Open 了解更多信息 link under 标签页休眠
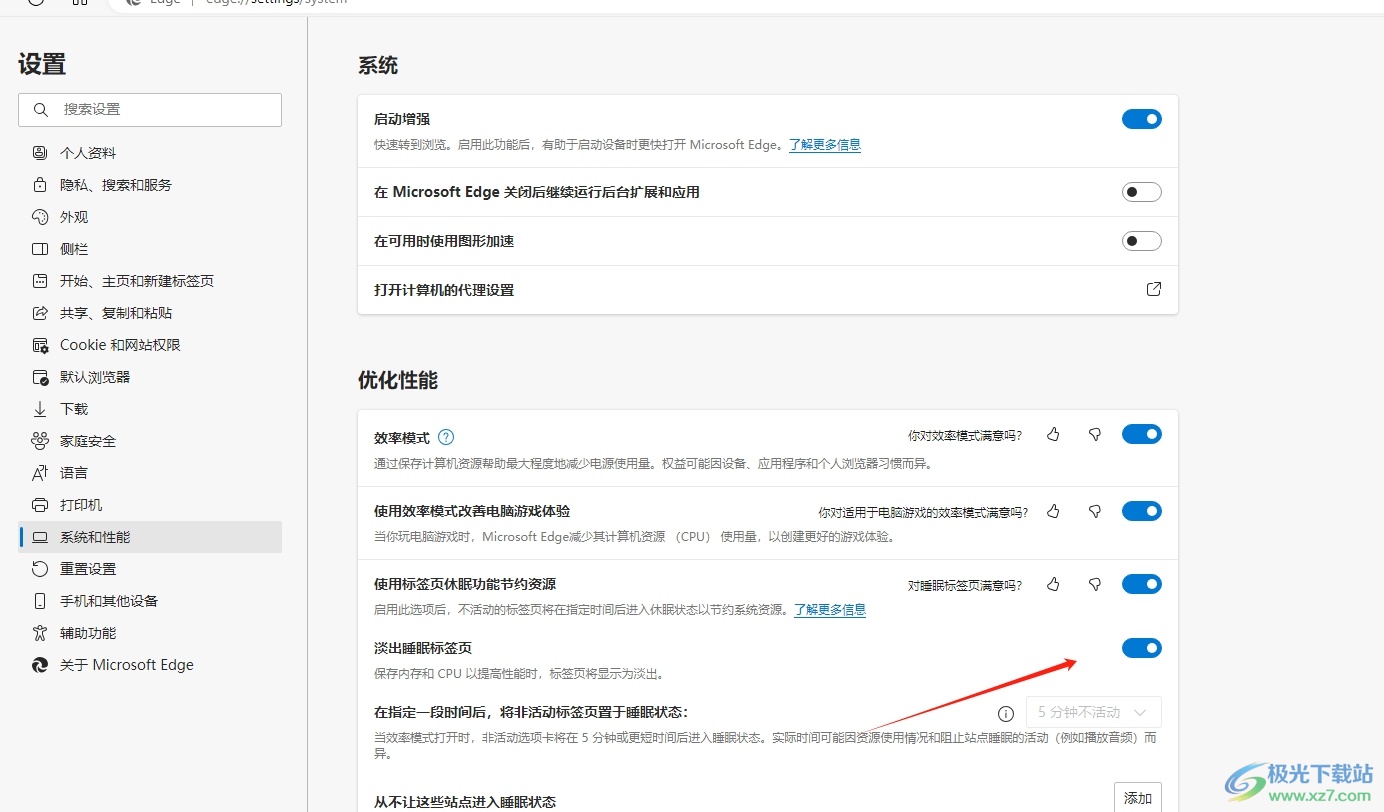 [x=830, y=609]
